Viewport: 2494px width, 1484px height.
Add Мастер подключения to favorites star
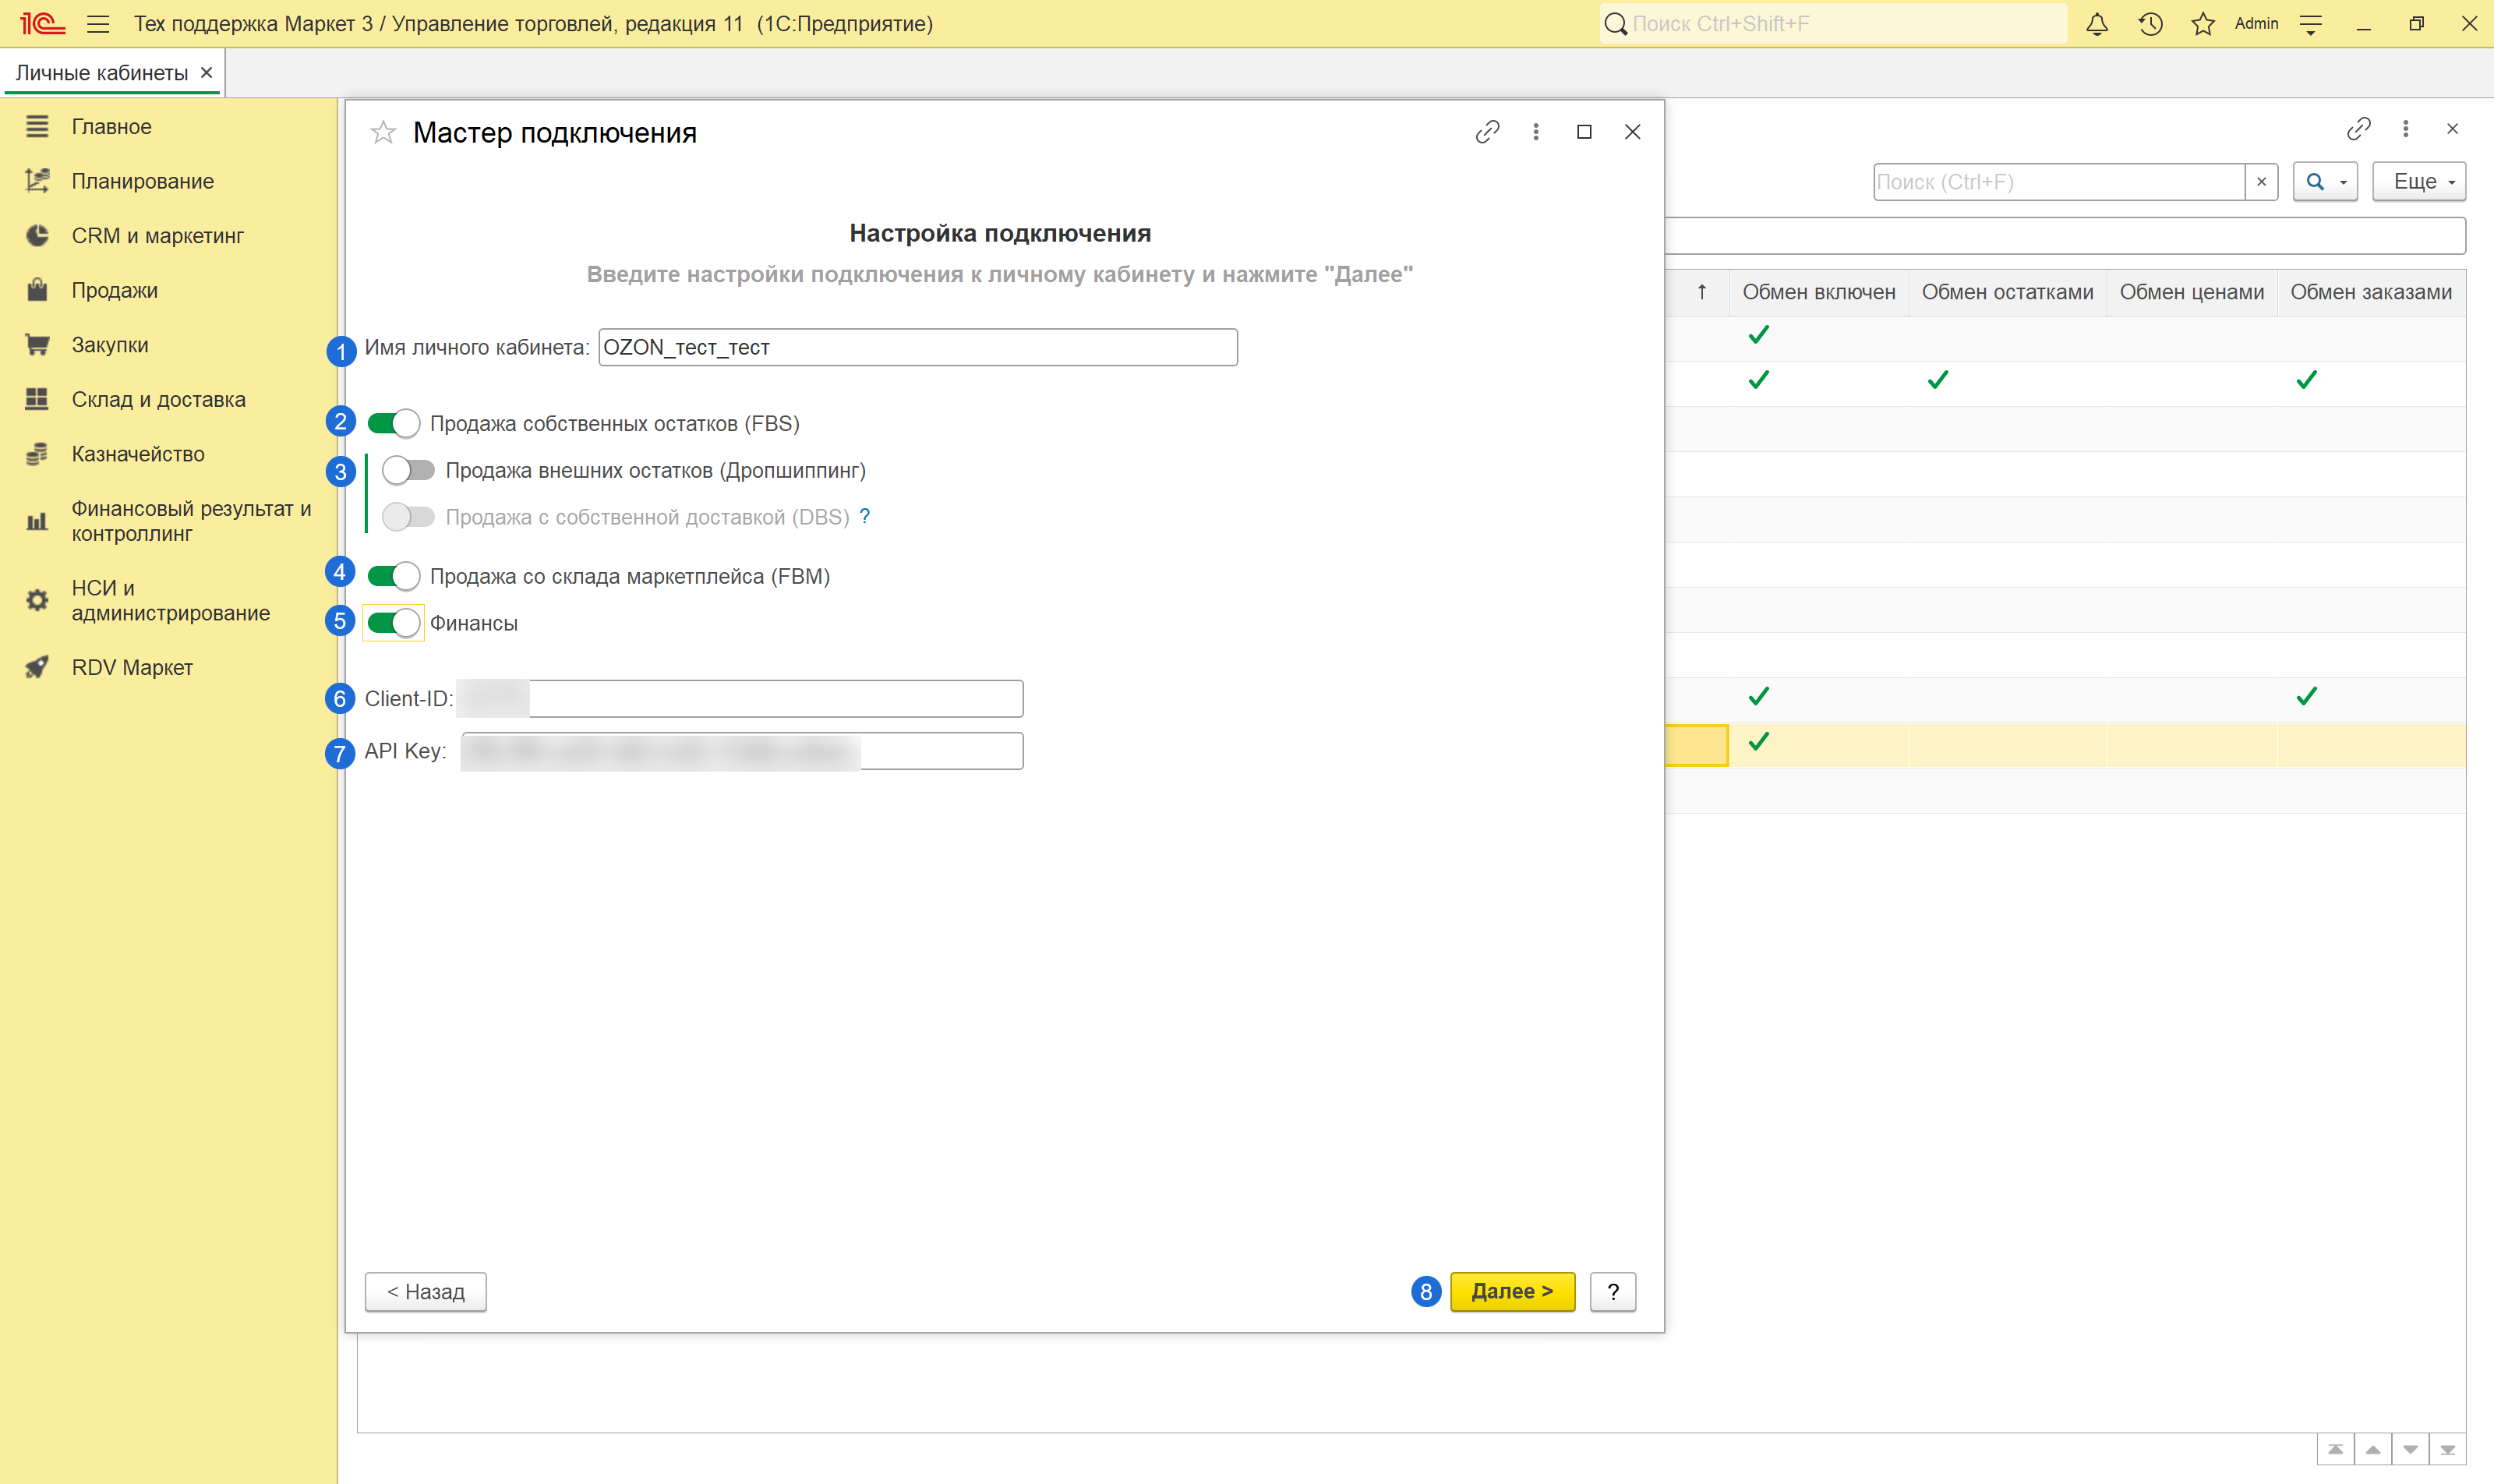pos(383,132)
